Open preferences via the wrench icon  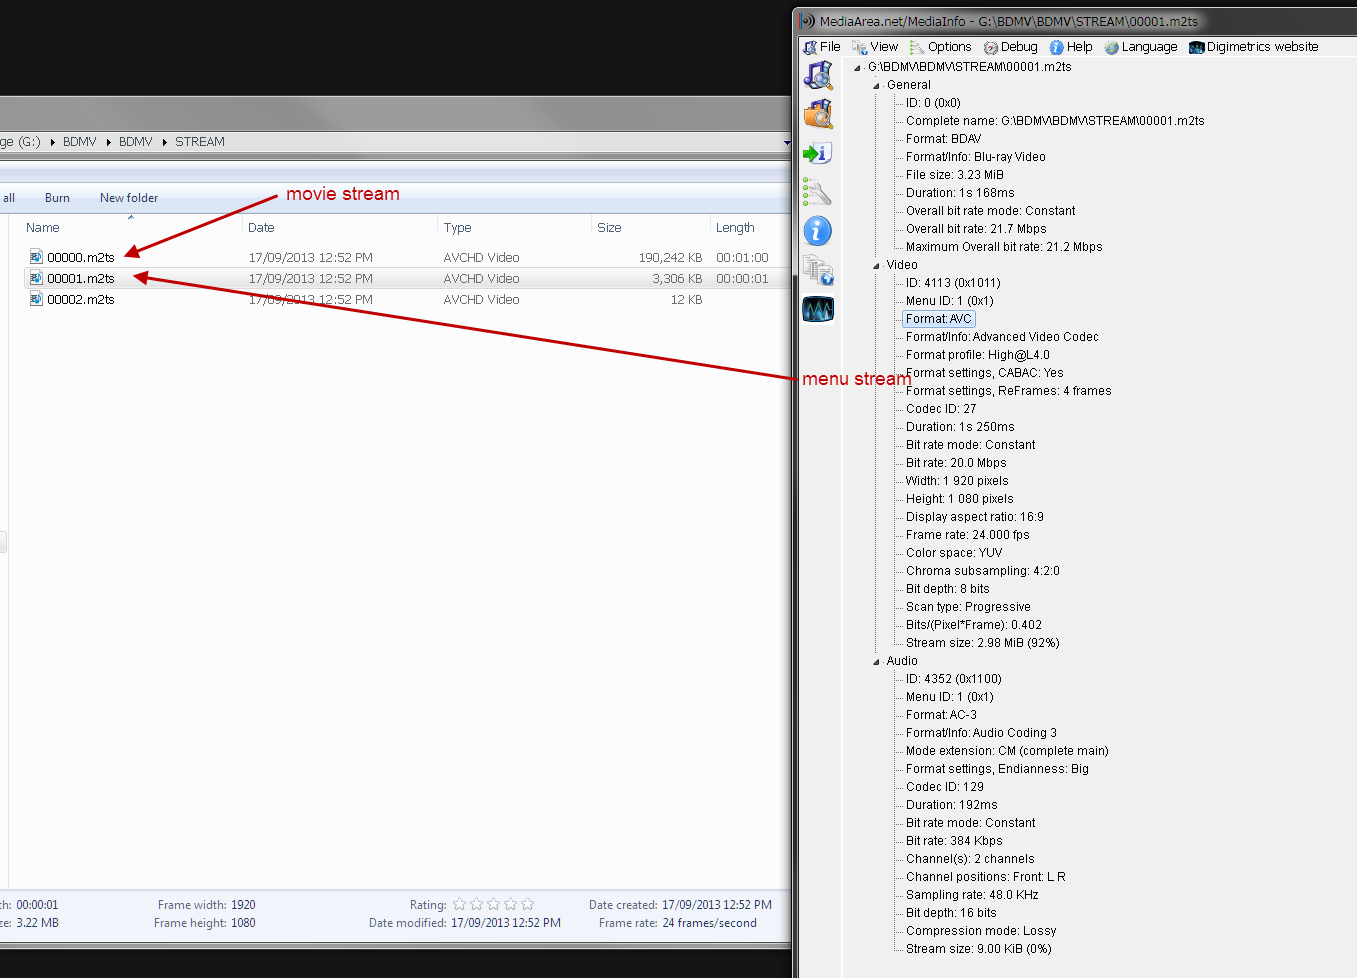[818, 192]
